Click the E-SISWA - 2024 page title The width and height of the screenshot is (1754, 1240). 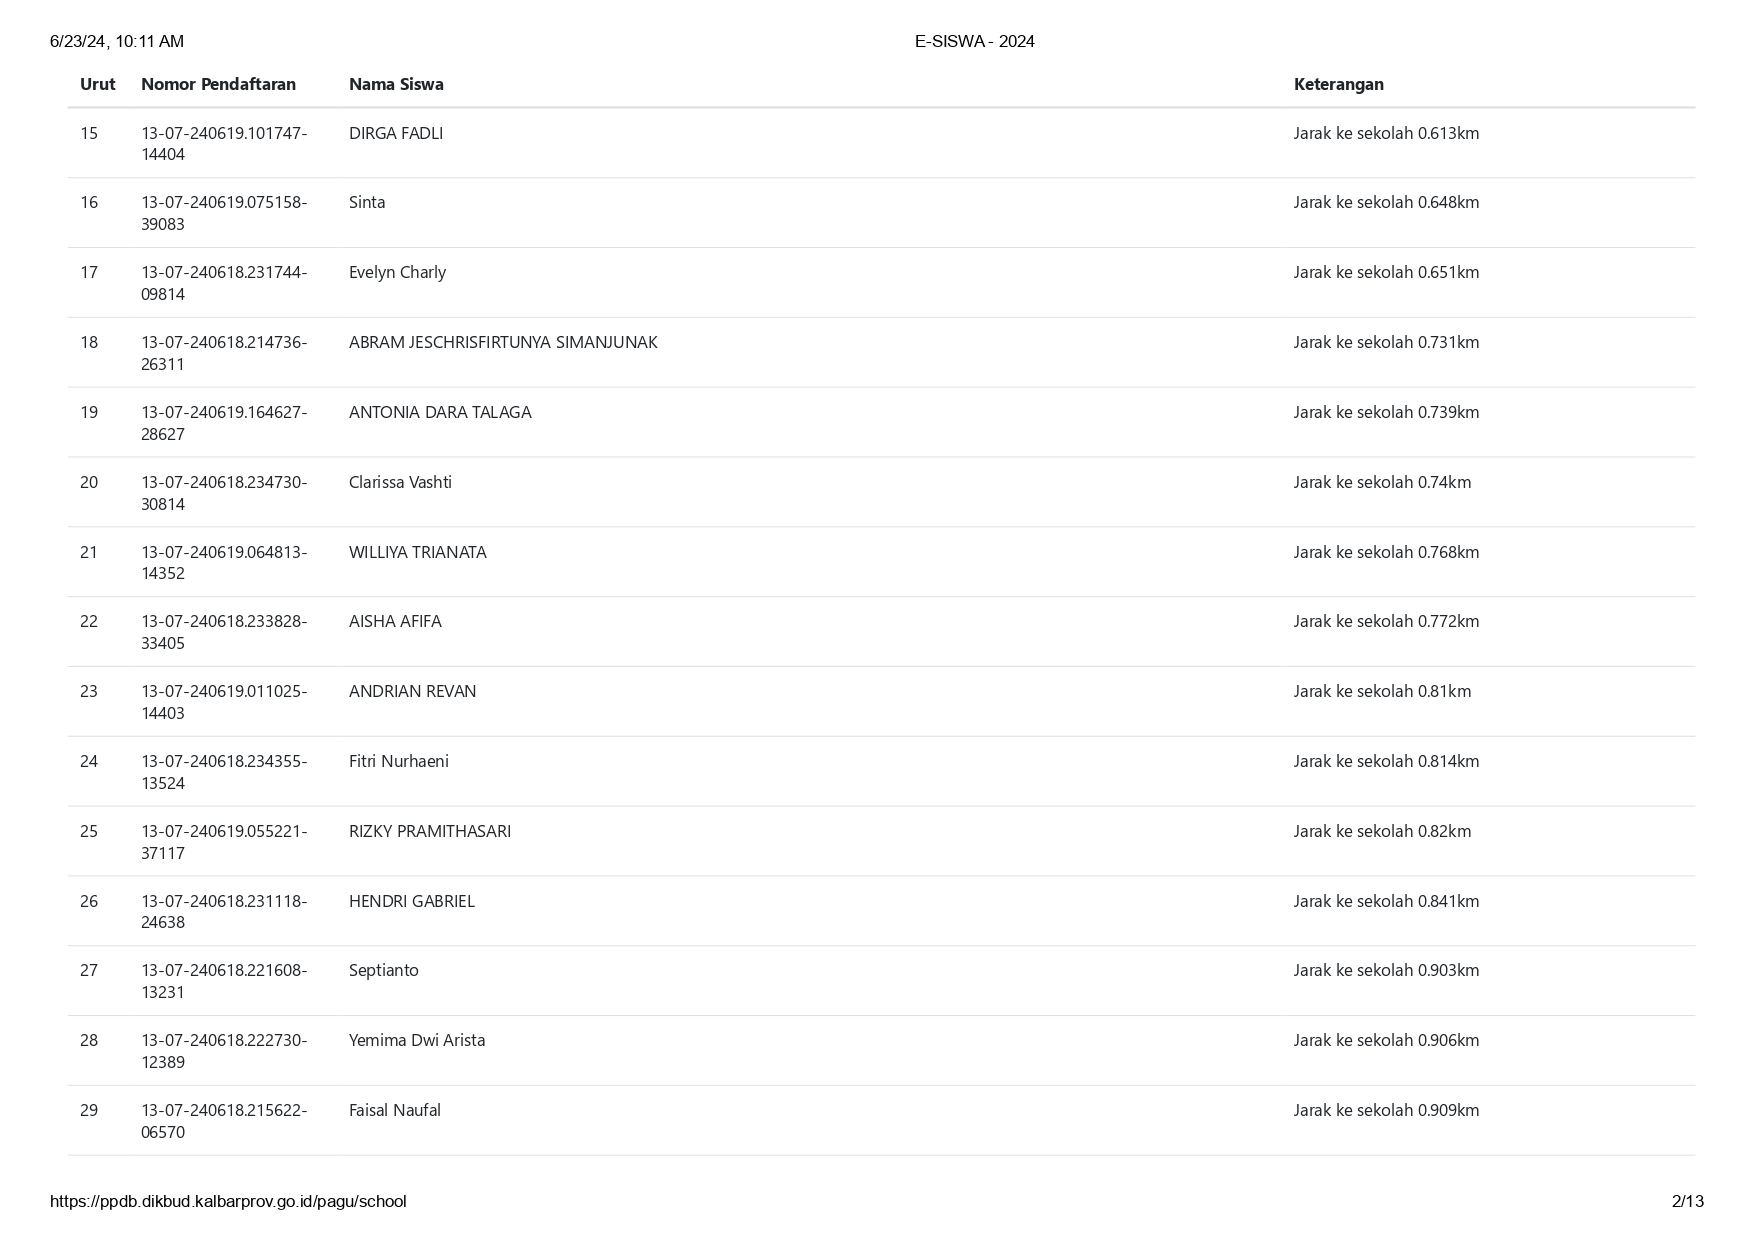click(975, 41)
